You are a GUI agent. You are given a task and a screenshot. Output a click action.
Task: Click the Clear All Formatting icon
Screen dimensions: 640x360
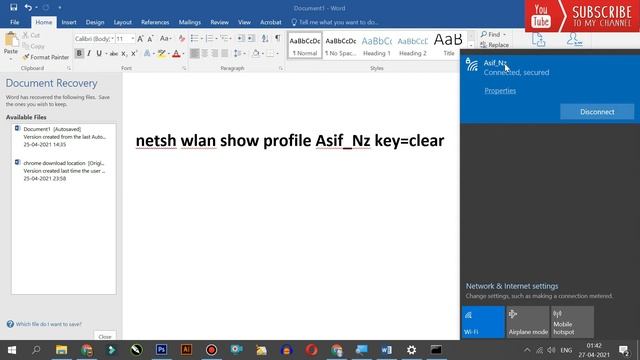click(182, 39)
